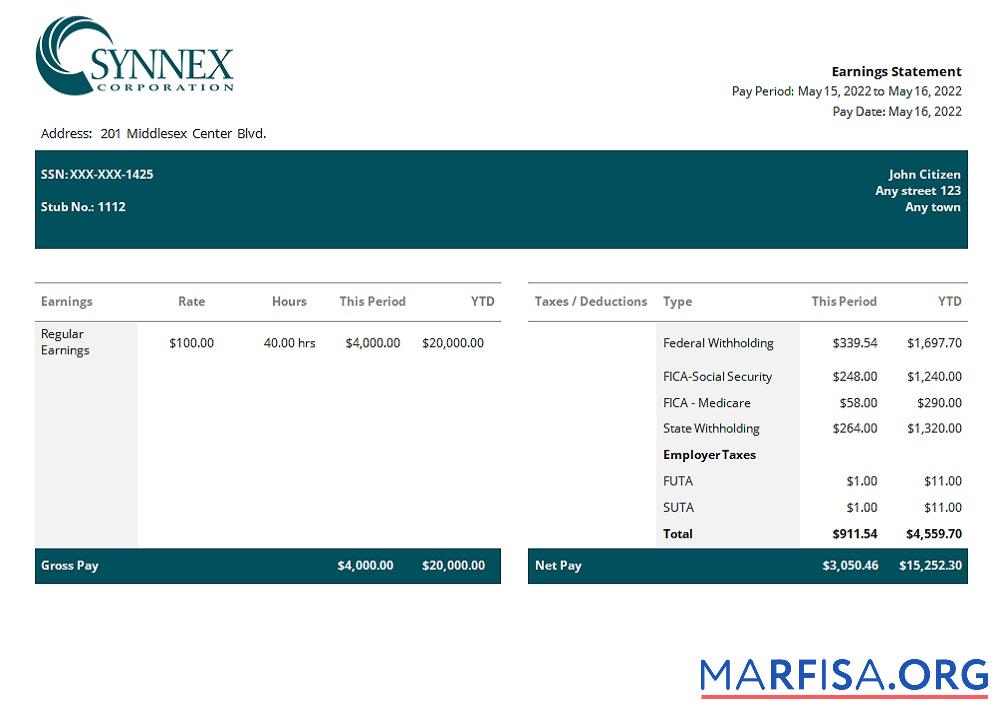1000x720 pixels.
Task: Select the SSN field in the teal banner
Action: point(97,174)
